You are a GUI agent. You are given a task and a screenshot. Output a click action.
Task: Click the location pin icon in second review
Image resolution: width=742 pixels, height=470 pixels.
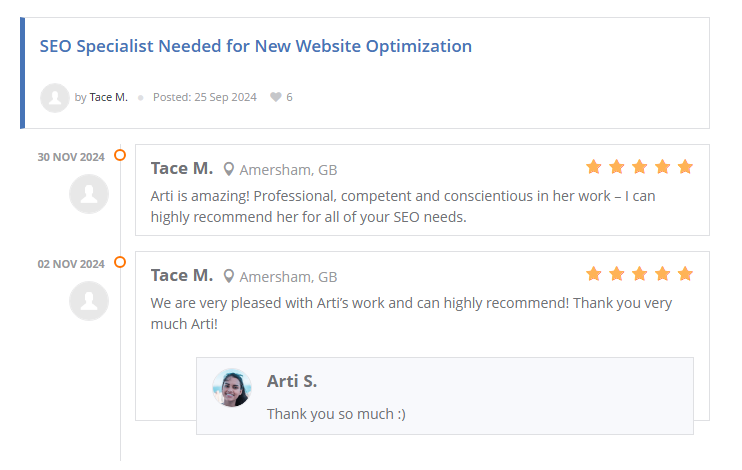[x=229, y=276]
